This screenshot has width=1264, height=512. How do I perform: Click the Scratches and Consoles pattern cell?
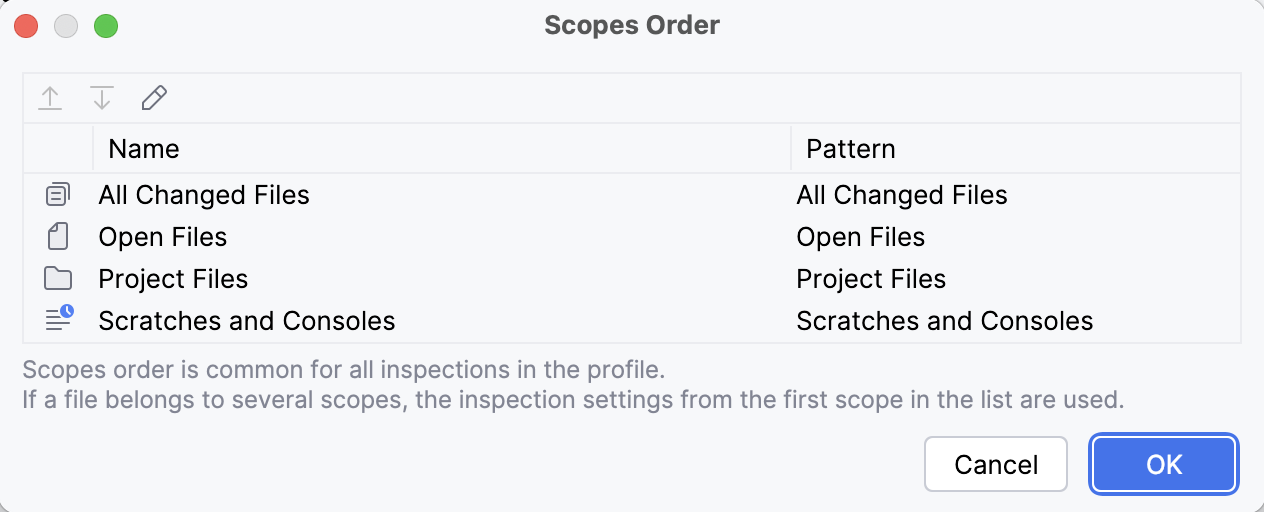click(x=945, y=321)
